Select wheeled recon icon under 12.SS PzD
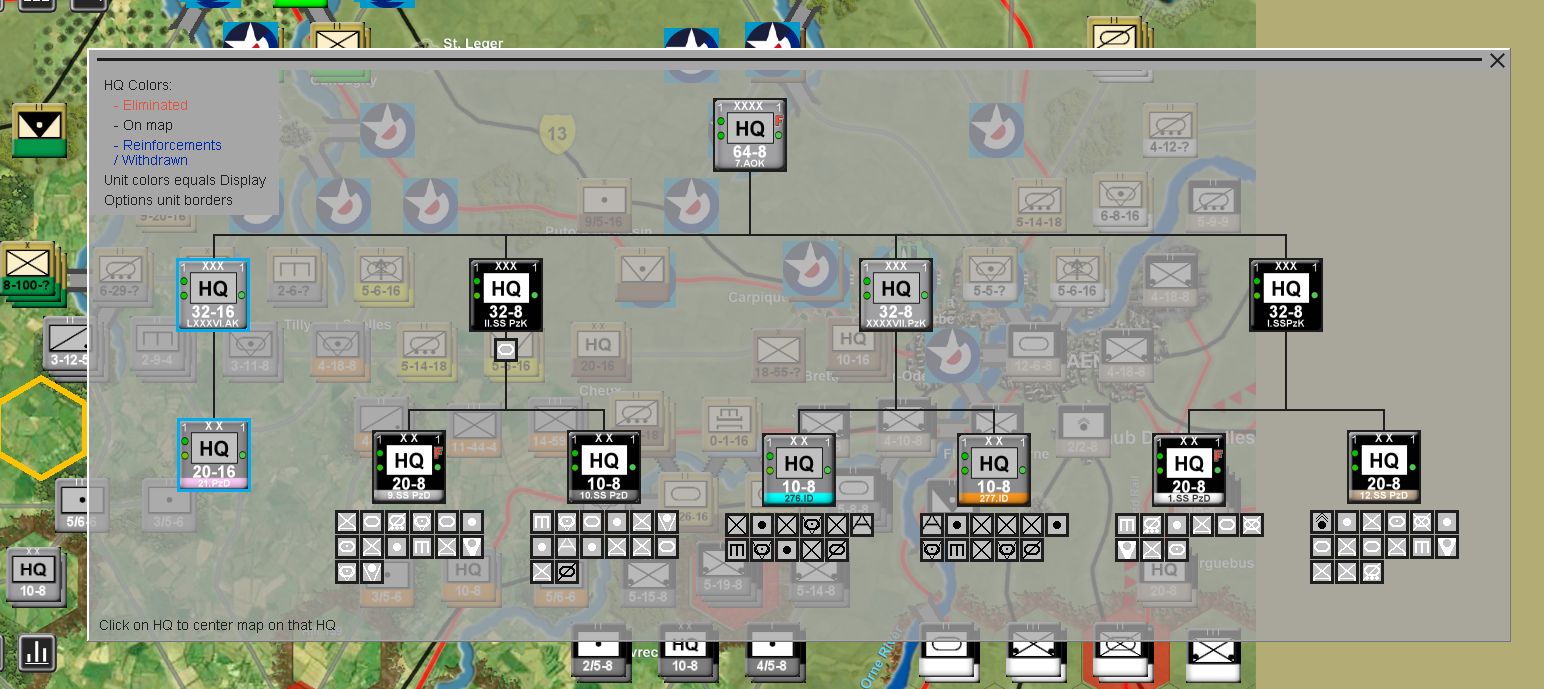The width and height of the screenshot is (1544, 689). pos(1372,572)
